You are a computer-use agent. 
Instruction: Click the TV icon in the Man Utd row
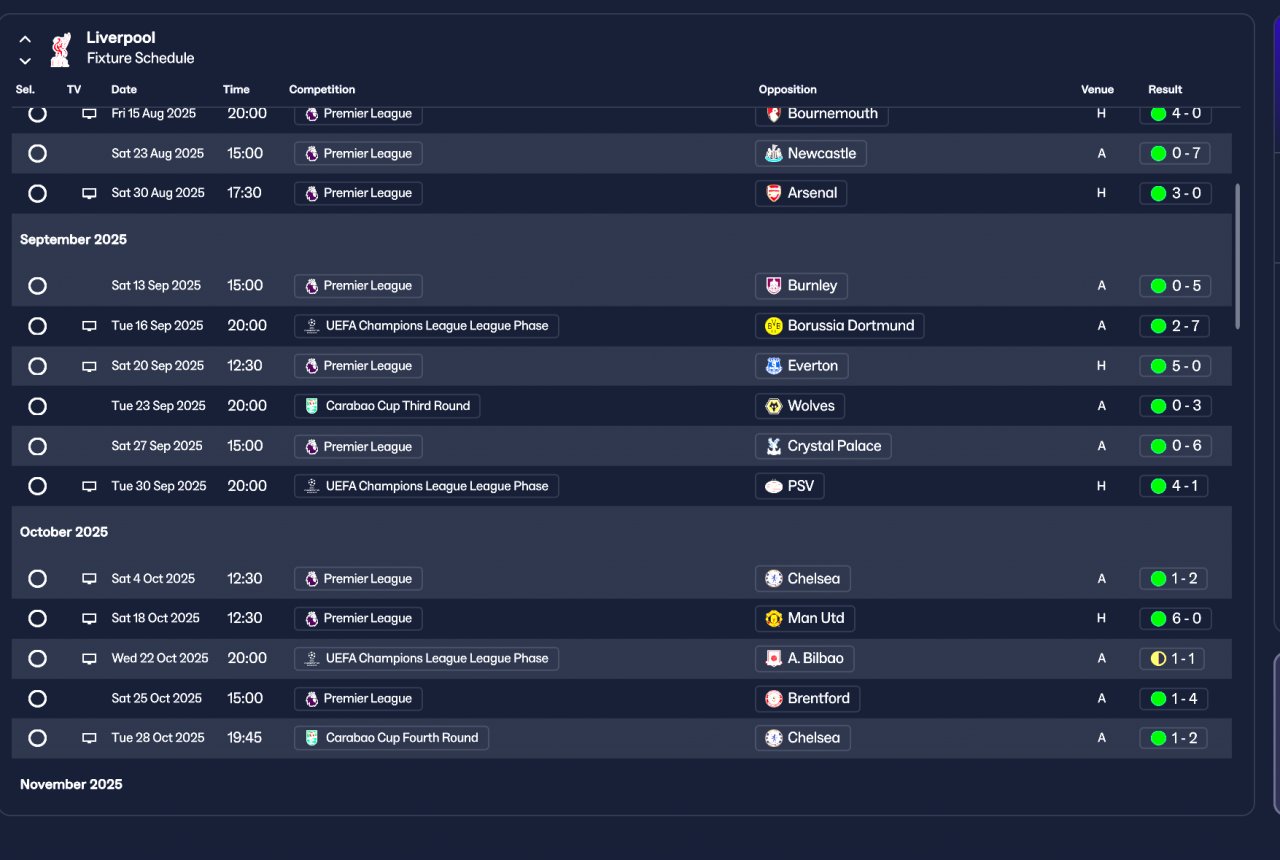(x=89, y=618)
